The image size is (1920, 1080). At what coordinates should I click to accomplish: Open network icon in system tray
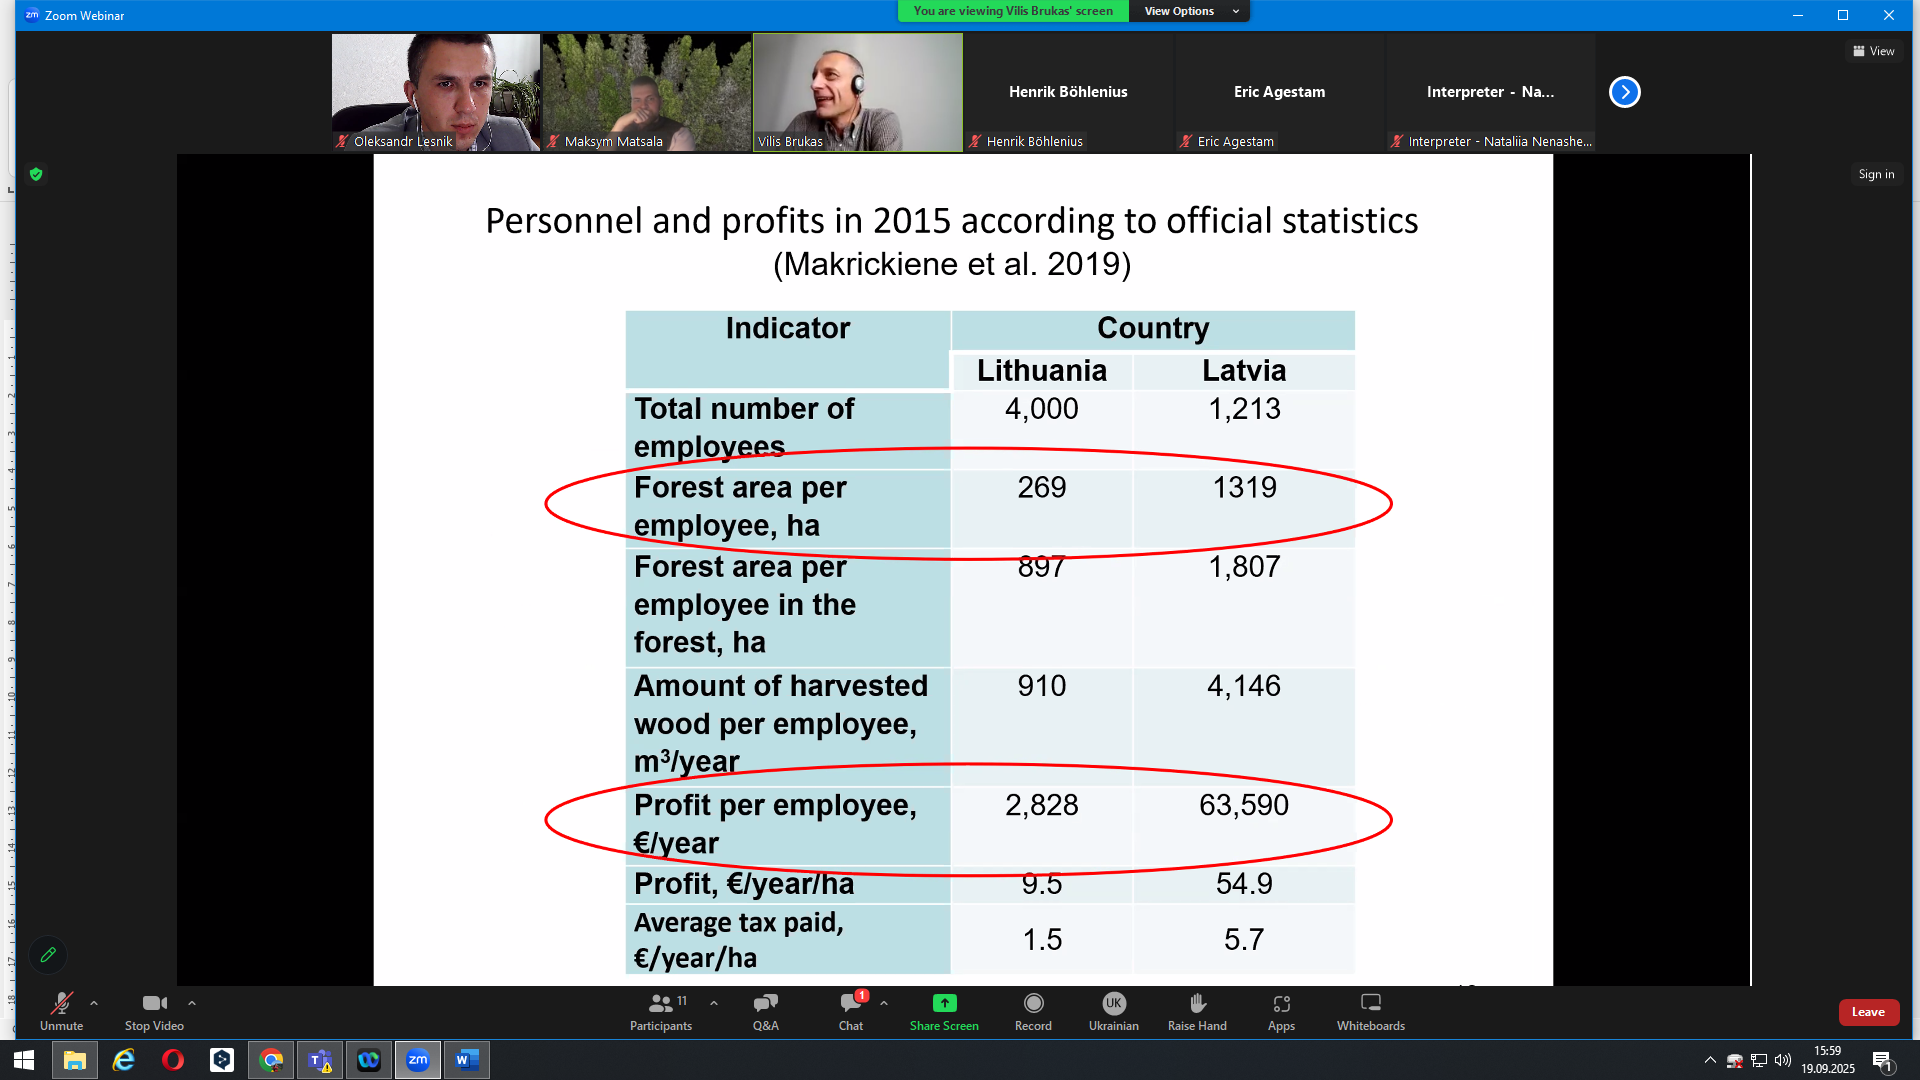pyautogui.click(x=1759, y=1060)
